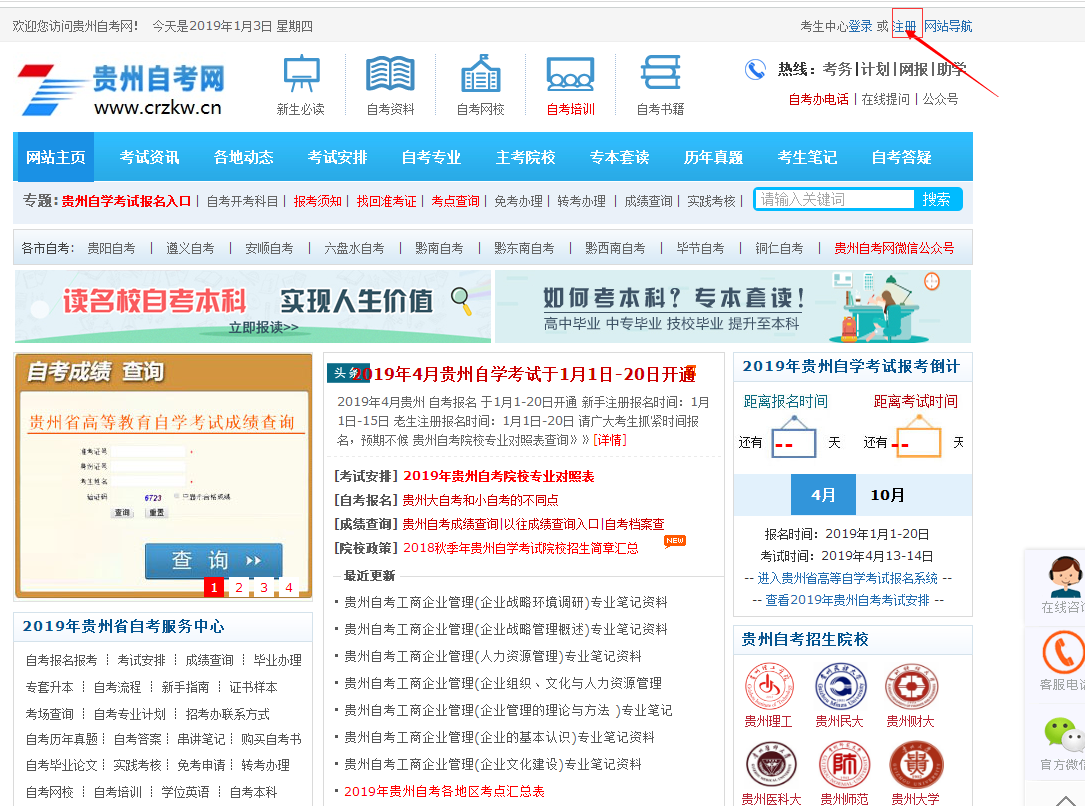Open the 主考院校 navigation menu
The image size is (1085, 806).
525,156
